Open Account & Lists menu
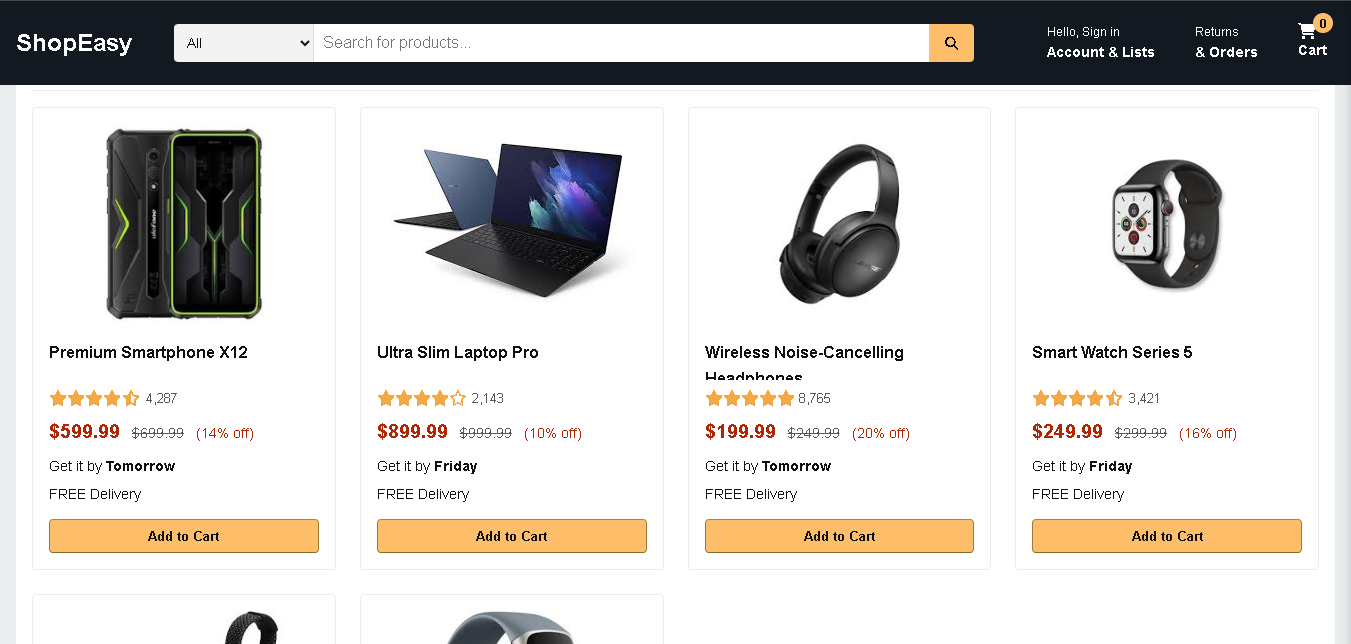Viewport: 1351px width, 644px height. pos(1100,43)
